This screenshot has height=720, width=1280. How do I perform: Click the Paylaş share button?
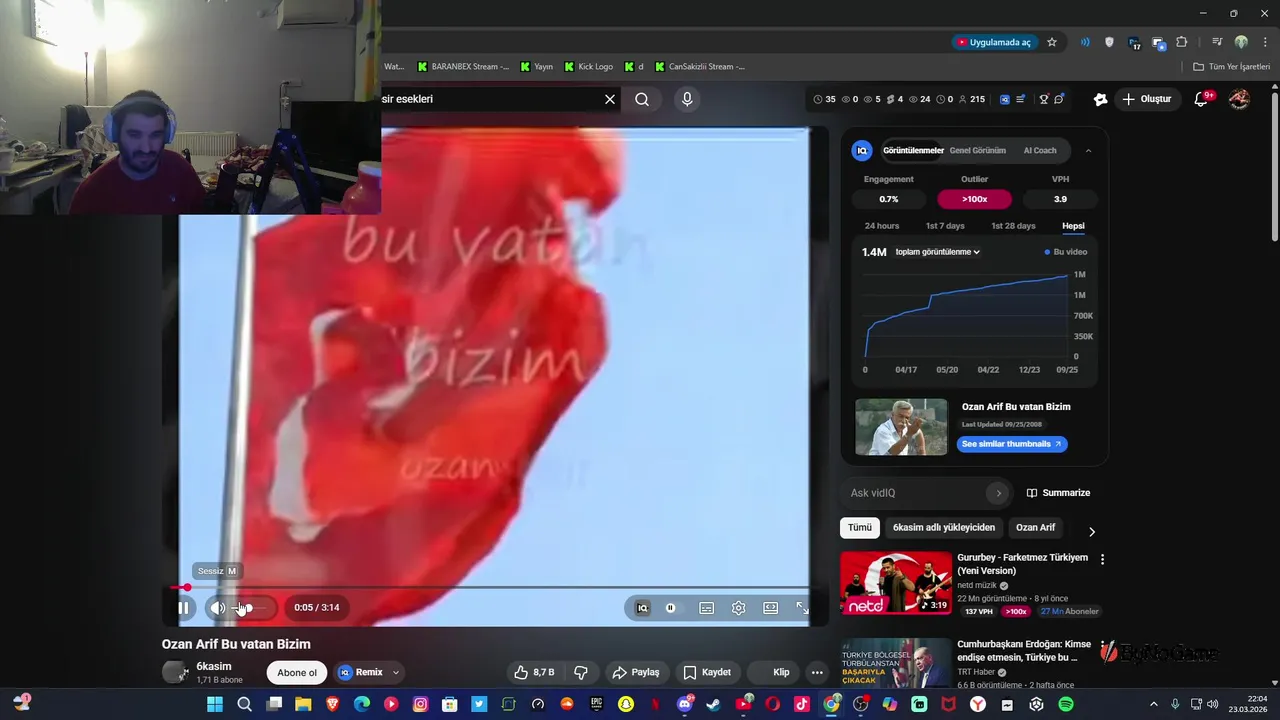[x=636, y=672]
